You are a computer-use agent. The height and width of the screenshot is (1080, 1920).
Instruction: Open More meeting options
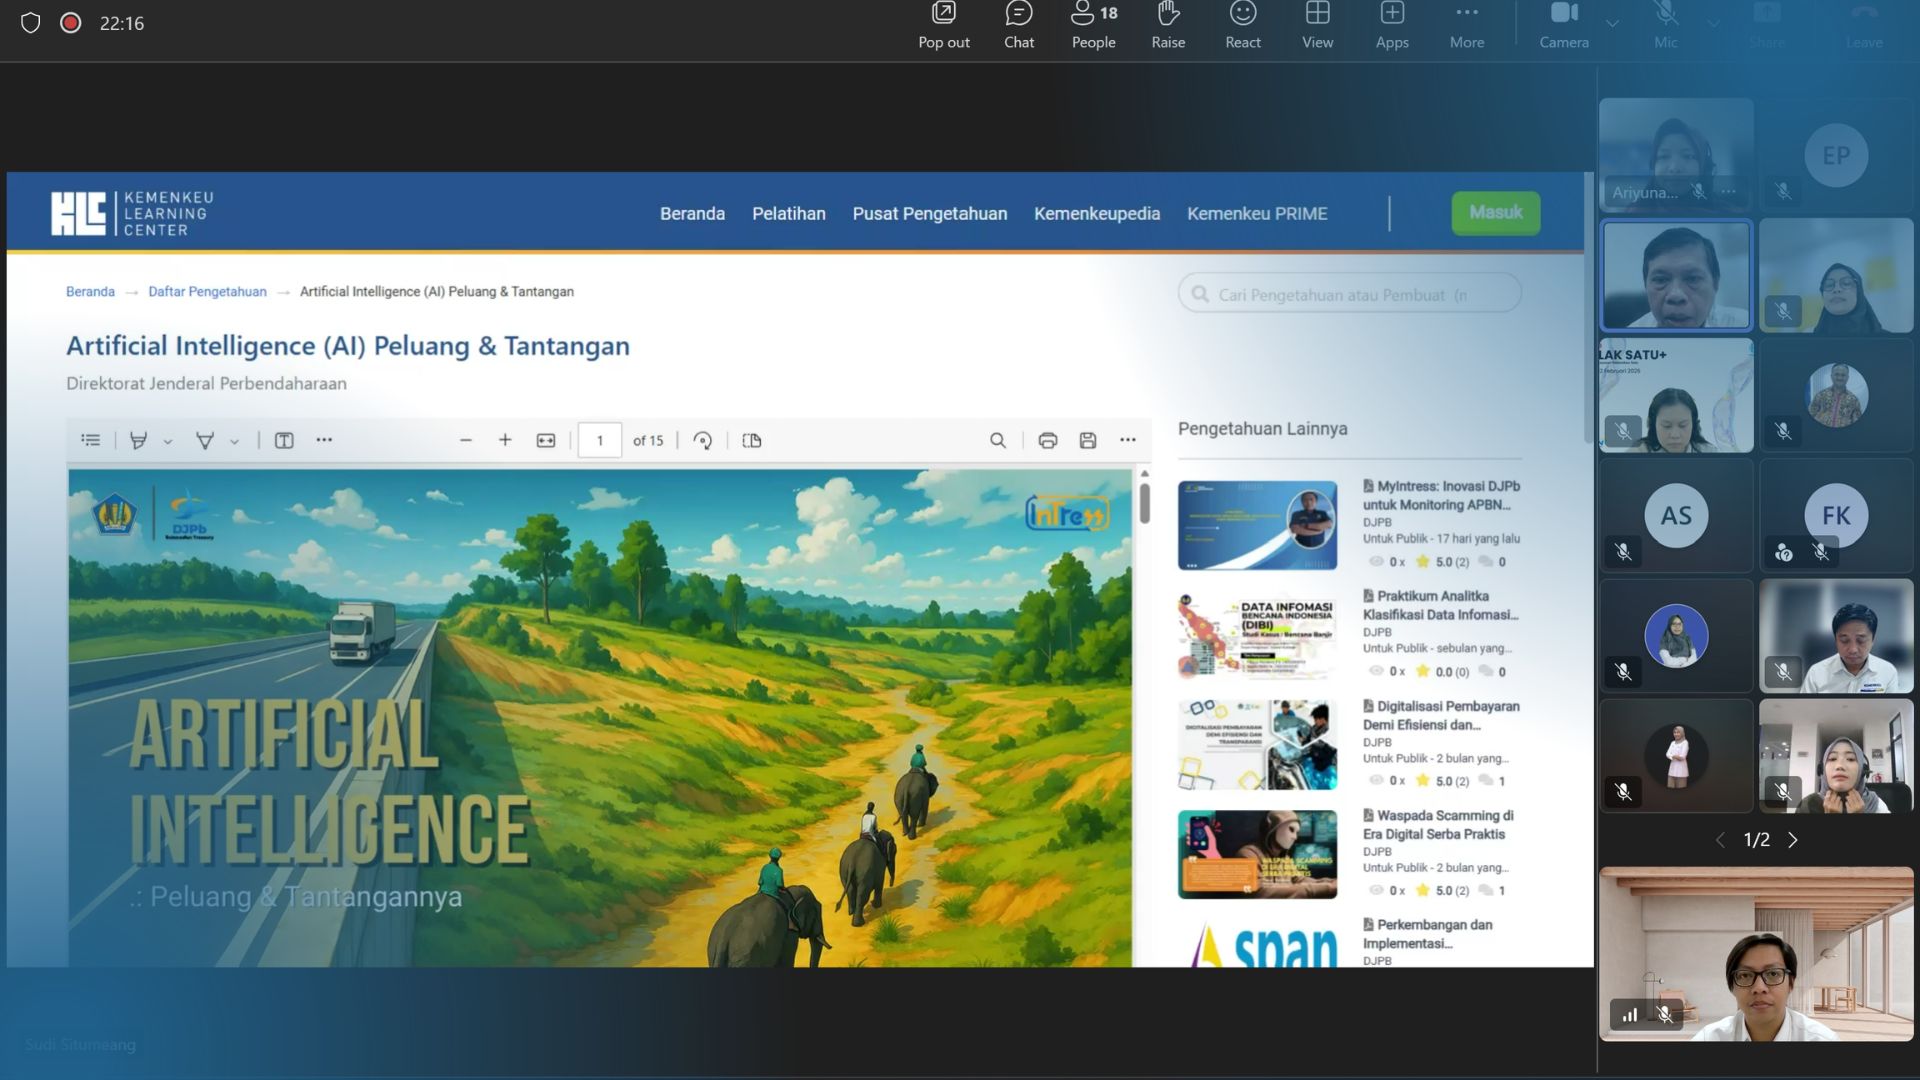click(x=1466, y=25)
